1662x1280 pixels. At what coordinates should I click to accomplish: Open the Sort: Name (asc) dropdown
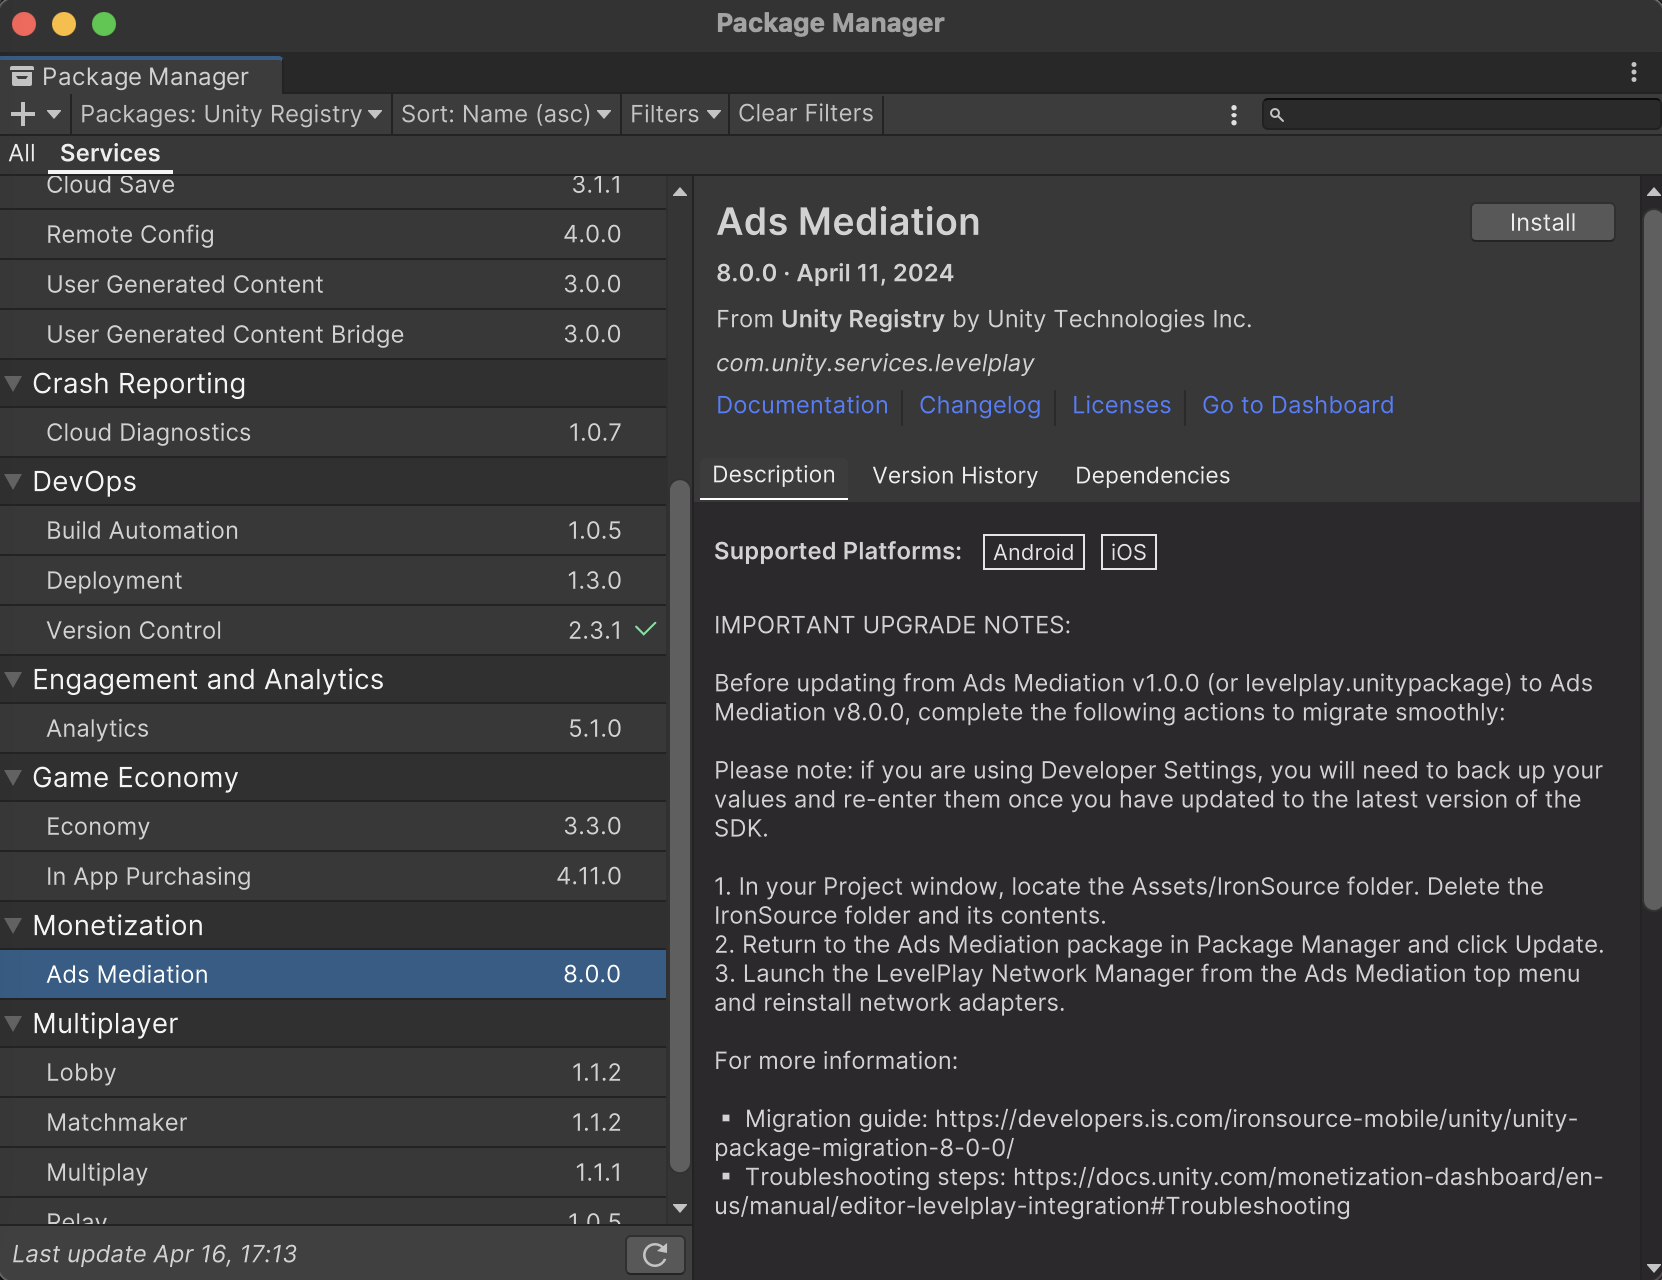[506, 114]
